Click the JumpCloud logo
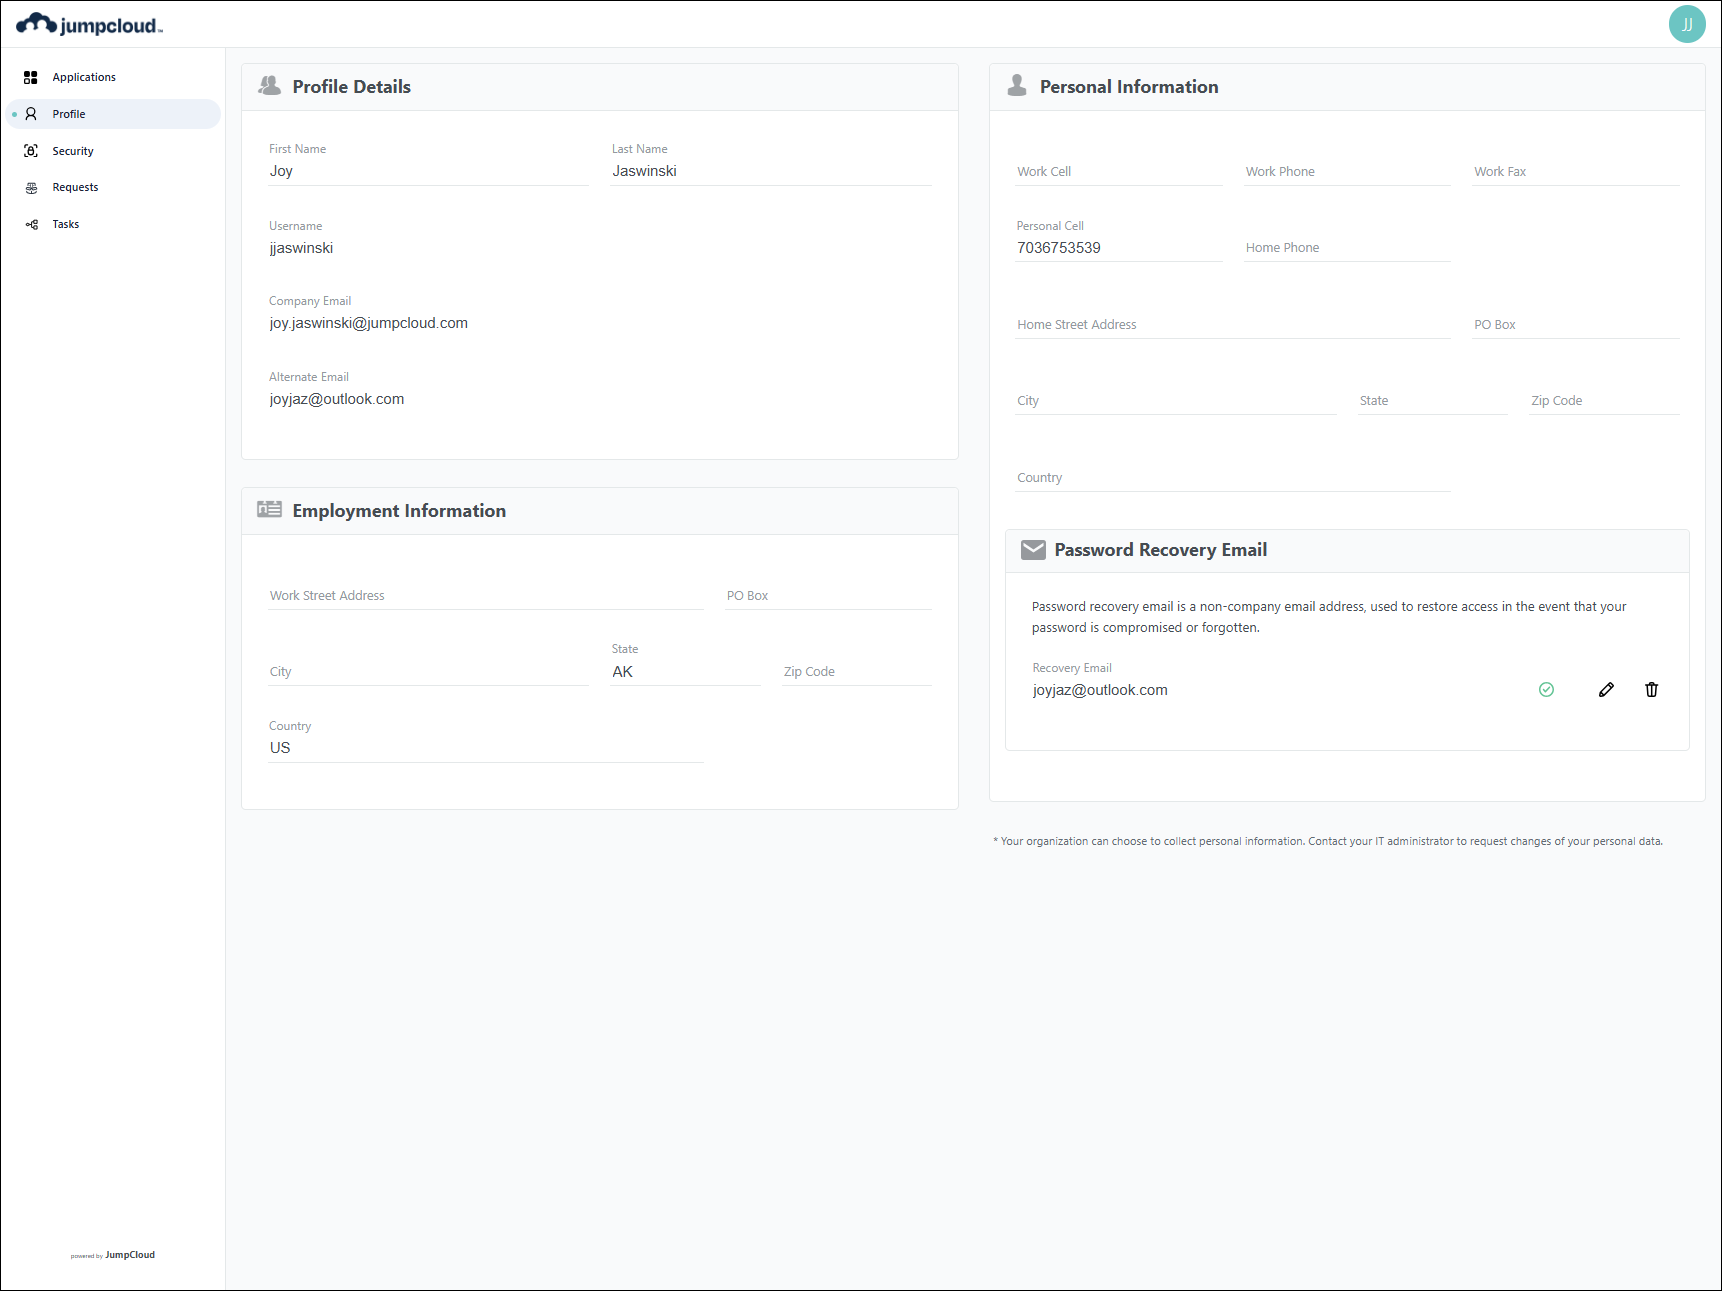1722x1291 pixels. [x=89, y=25]
